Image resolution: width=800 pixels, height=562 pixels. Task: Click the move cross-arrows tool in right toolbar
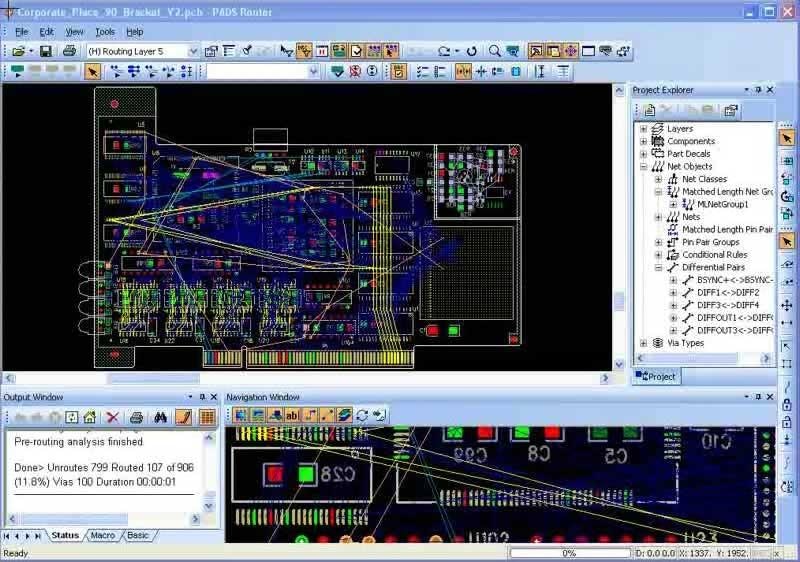tap(787, 305)
